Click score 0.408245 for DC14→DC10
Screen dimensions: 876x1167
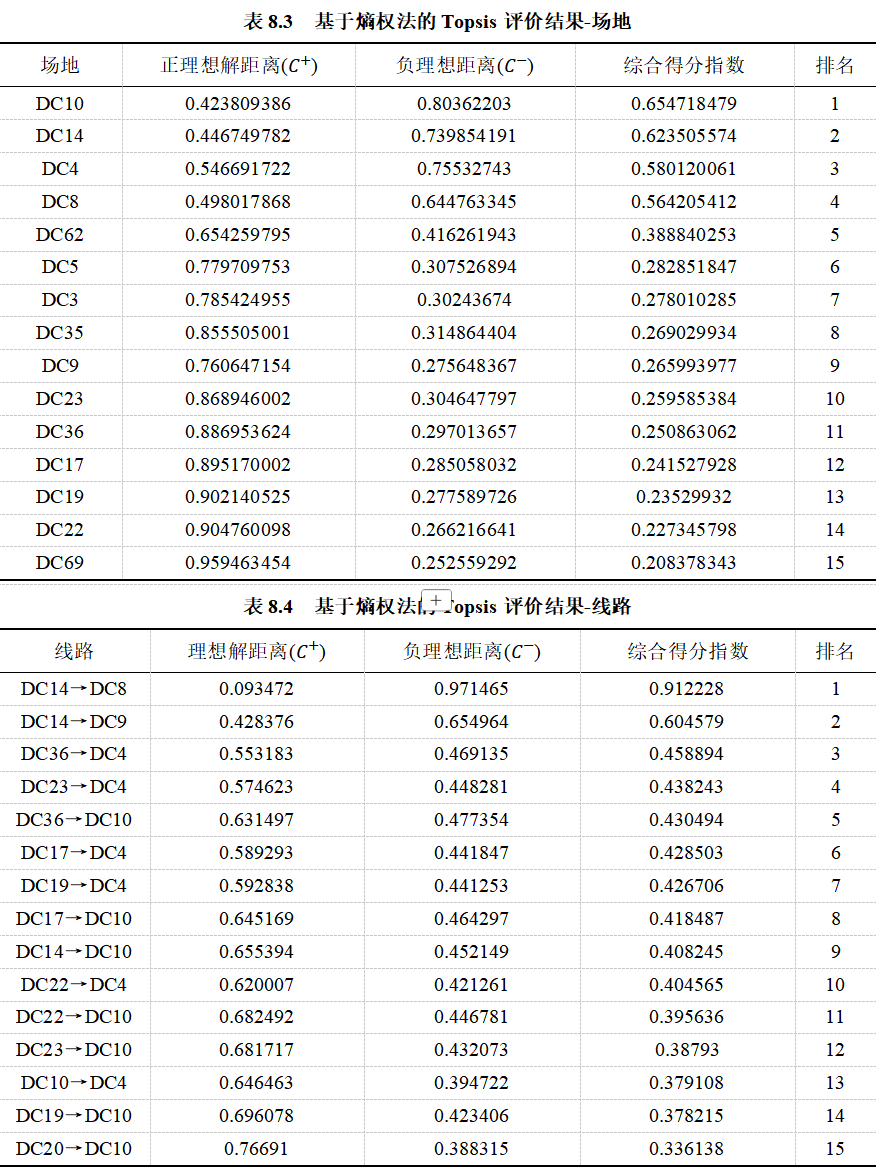pyautogui.click(x=686, y=952)
